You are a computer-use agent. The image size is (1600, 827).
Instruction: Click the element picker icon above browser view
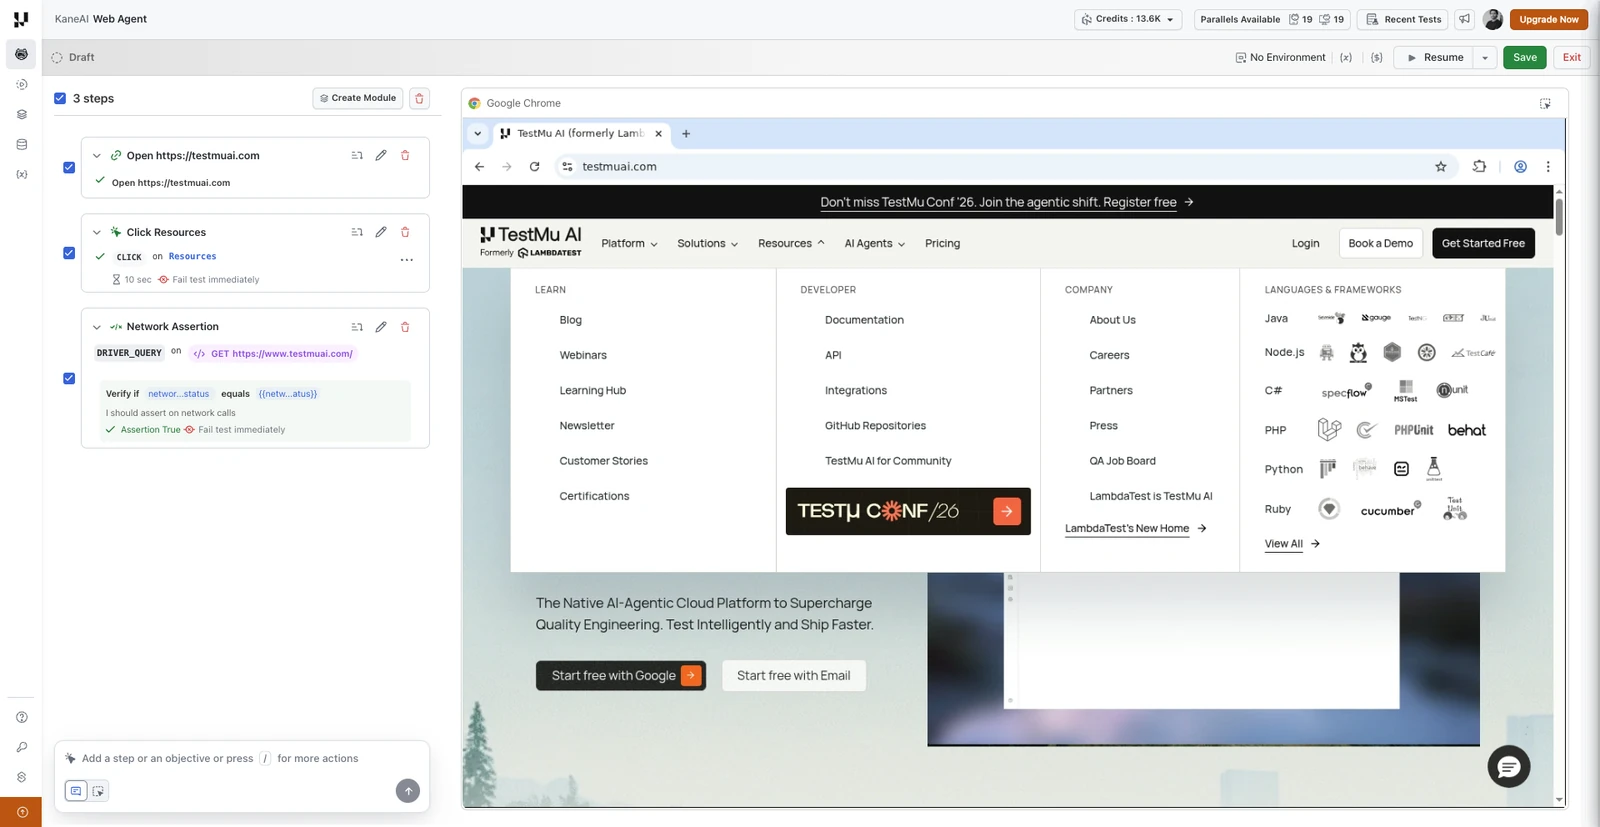pos(1545,103)
